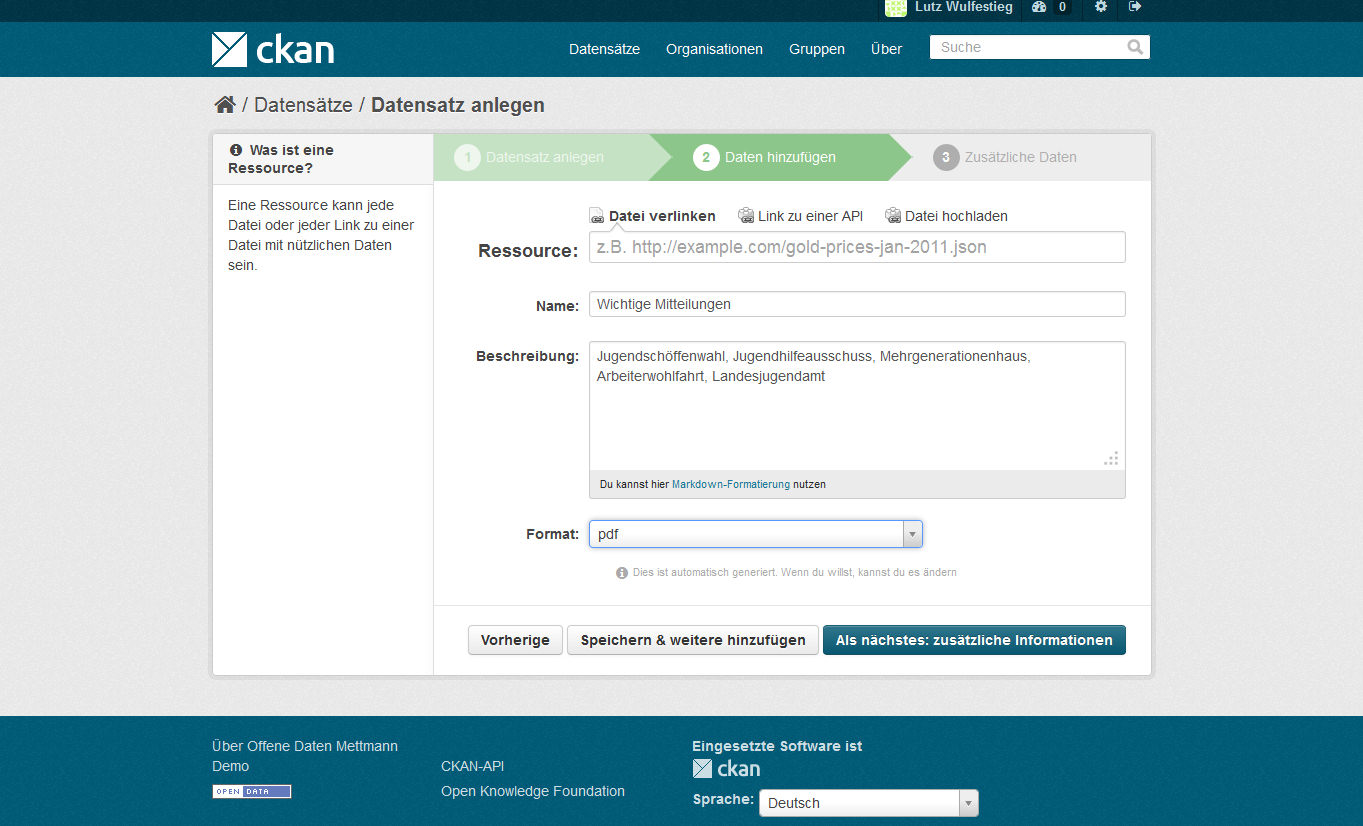Image resolution: width=1363 pixels, height=826 pixels.
Task: Click 'Speichern & weitere hinzufügen' button
Action: tap(693, 640)
